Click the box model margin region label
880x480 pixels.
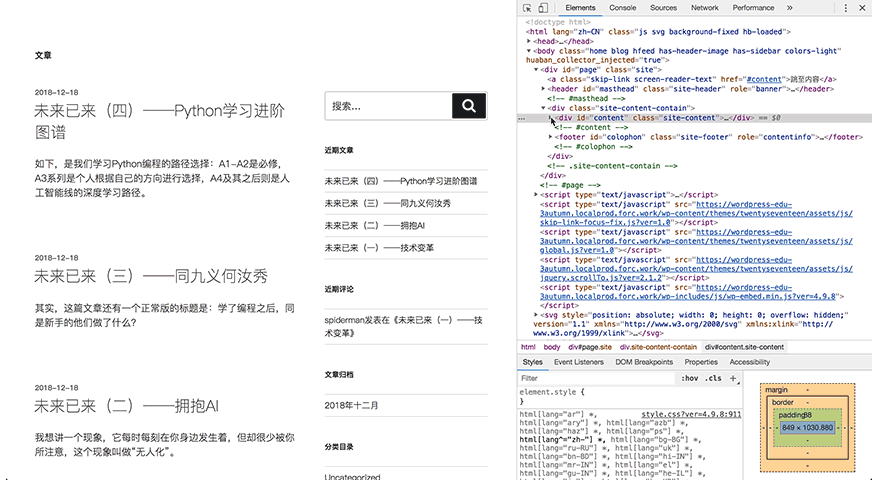click(776, 390)
